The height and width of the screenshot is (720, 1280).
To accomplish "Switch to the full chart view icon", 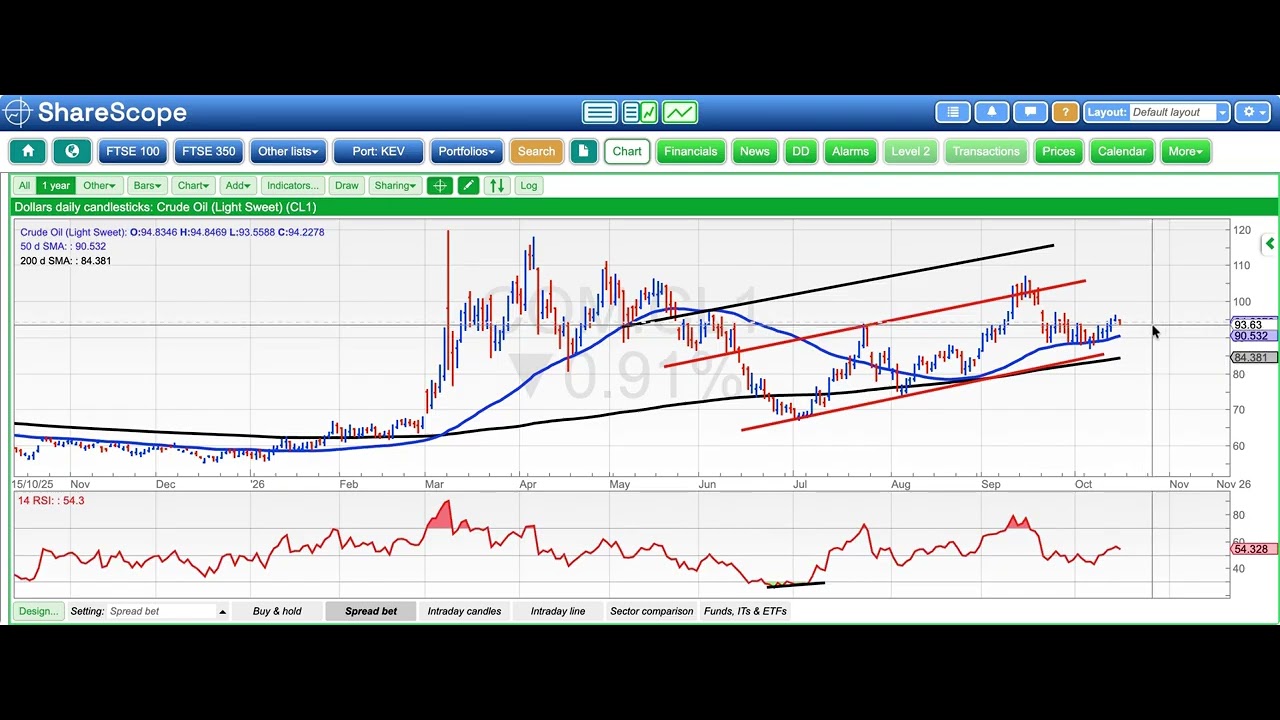I will (680, 112).
